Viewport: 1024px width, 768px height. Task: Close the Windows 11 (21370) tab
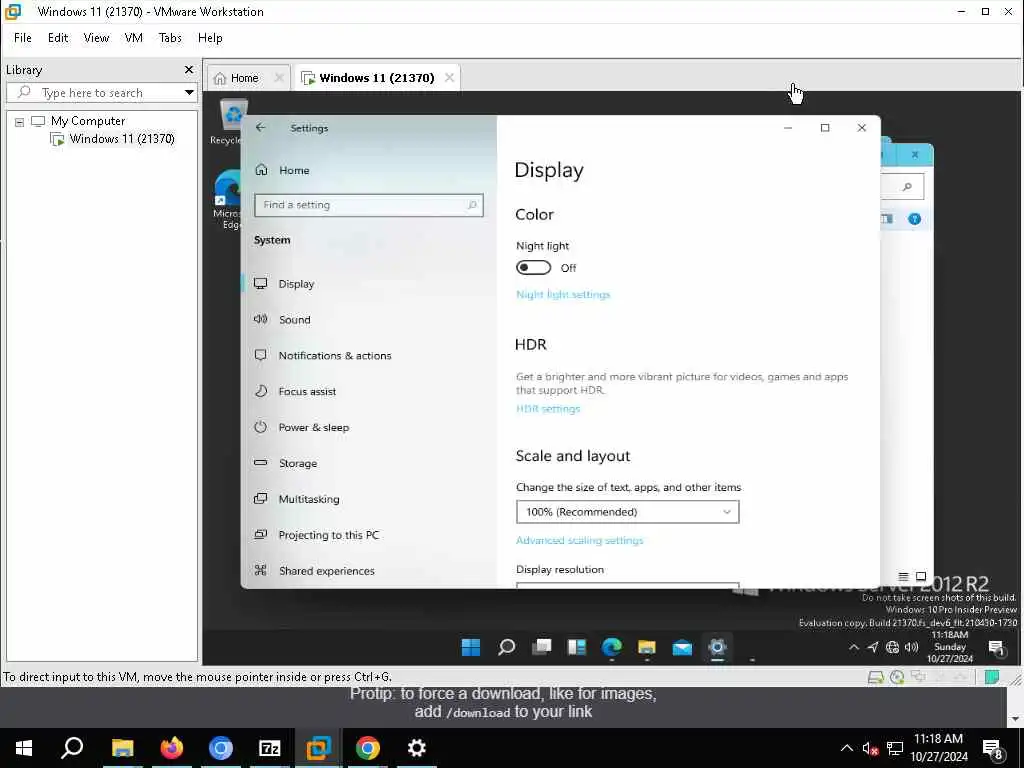point(449,78)
